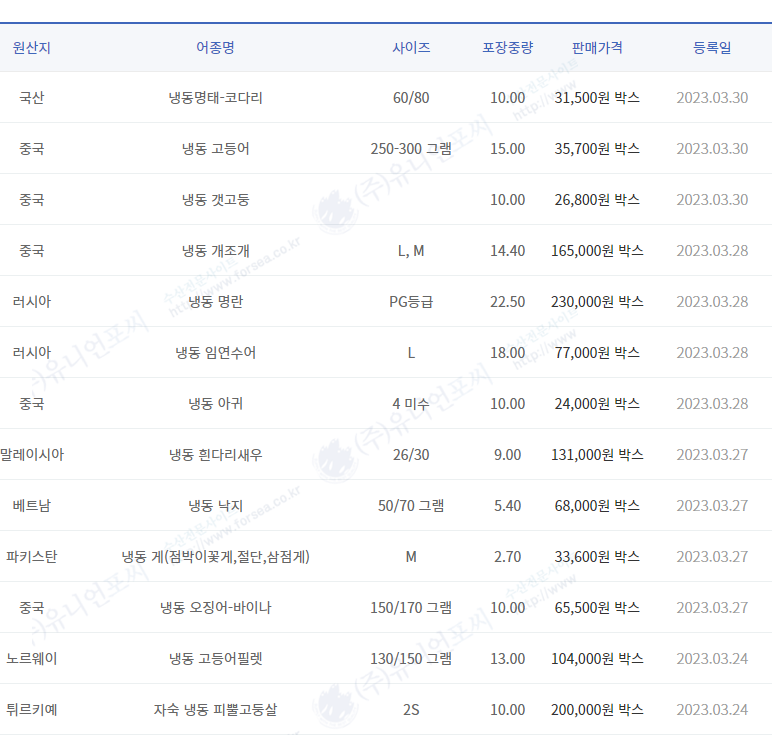The image size is (772, 735).
Task: Click origin 러시아 in 냉동 명란 row
Action: pyautogui.click(x=32, y=302)
